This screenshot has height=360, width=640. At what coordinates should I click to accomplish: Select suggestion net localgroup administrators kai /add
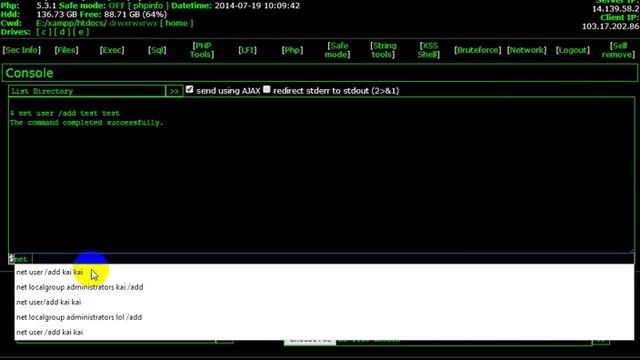tap(80, 287)
